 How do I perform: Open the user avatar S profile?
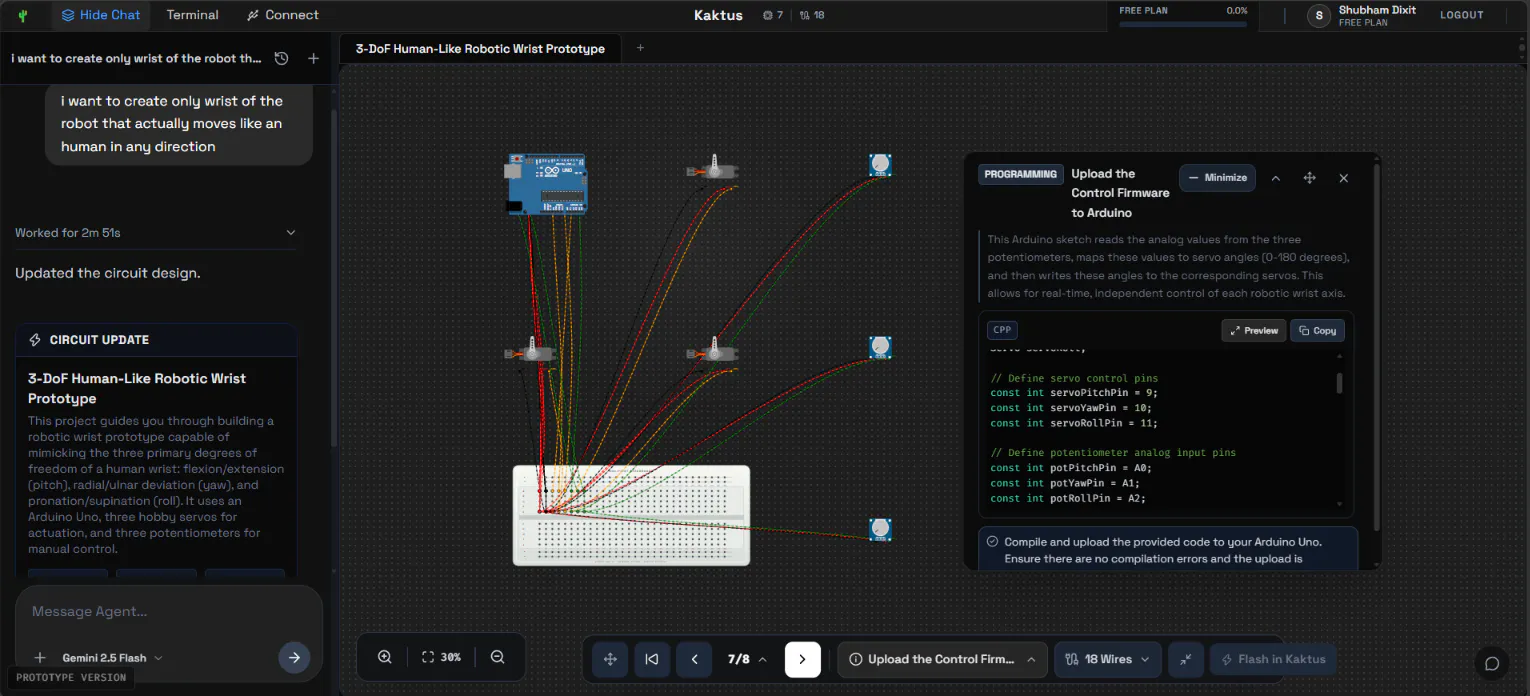[x=1320, y=15]
